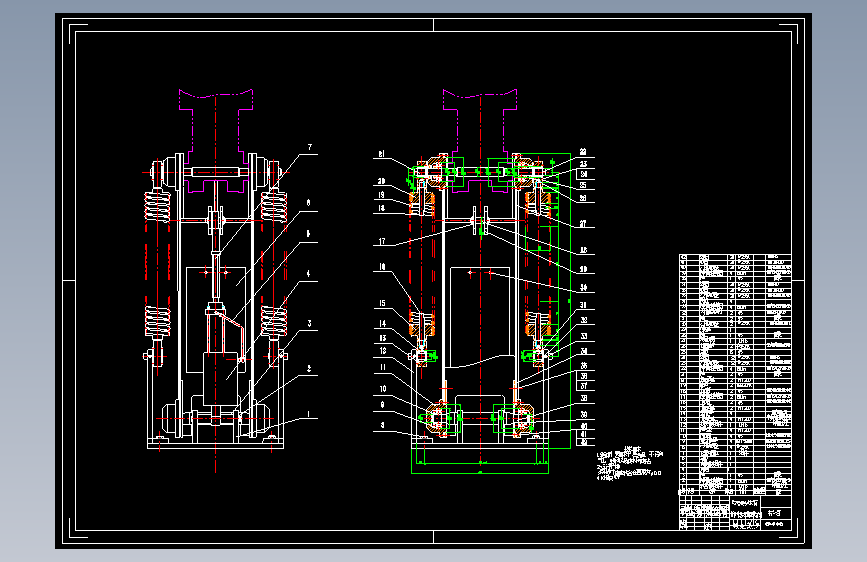Pick callout label 11 in section view
Screen dimensions: 867x562
click(x=382, y=367)
